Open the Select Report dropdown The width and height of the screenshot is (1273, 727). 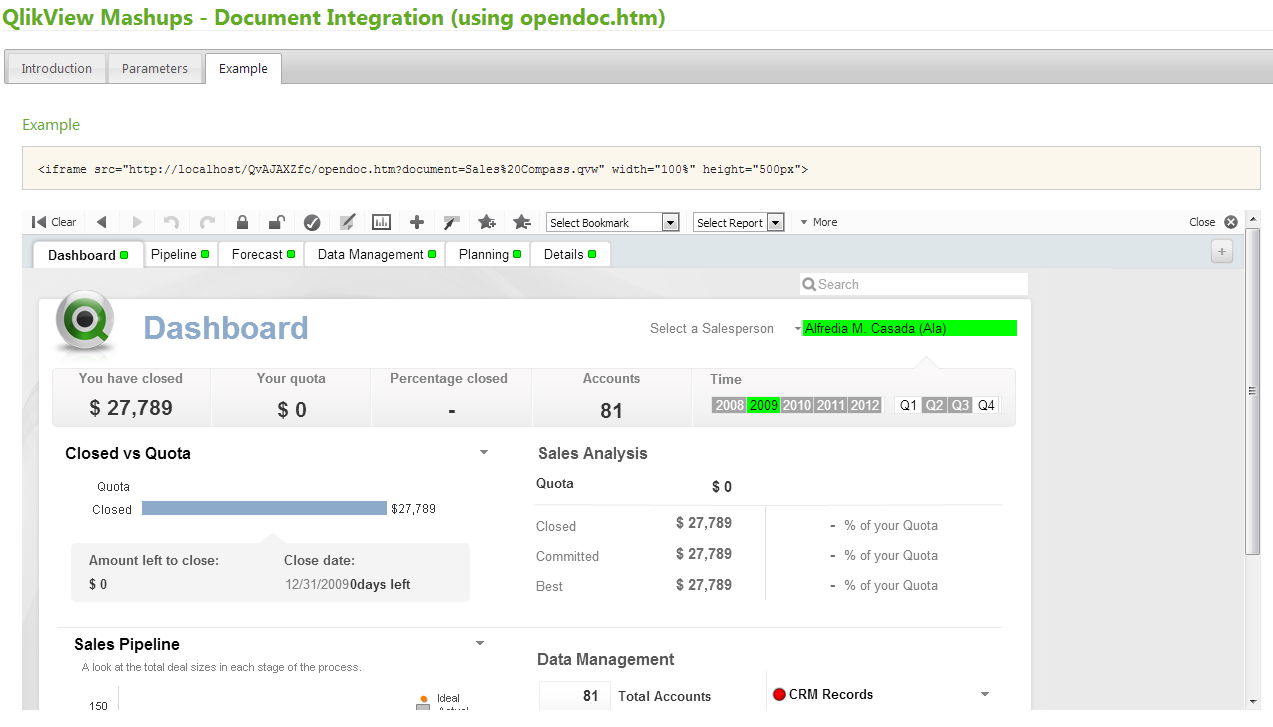click(x=738, y=223)
